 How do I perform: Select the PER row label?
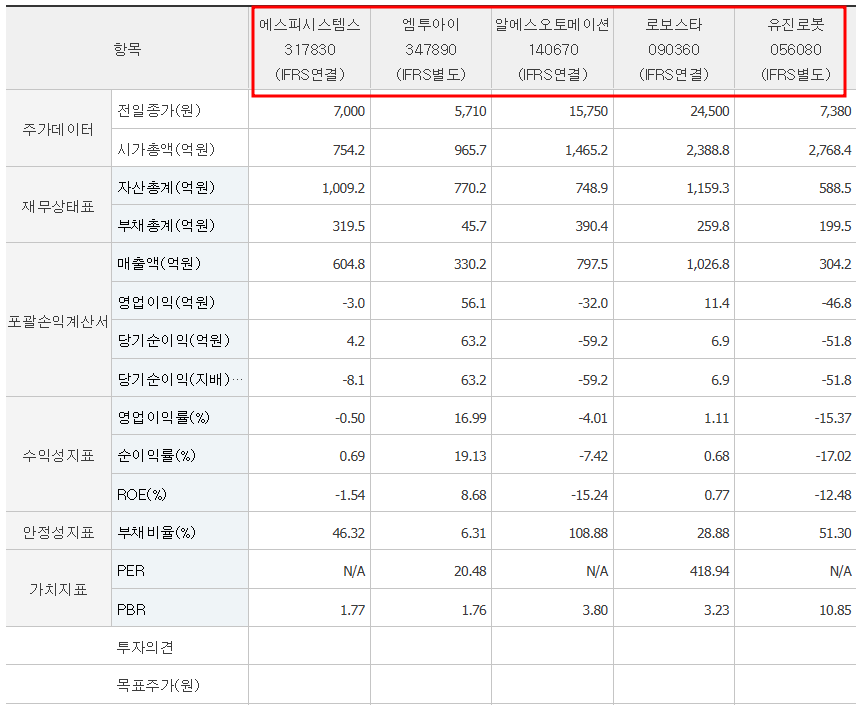point(131,571)
